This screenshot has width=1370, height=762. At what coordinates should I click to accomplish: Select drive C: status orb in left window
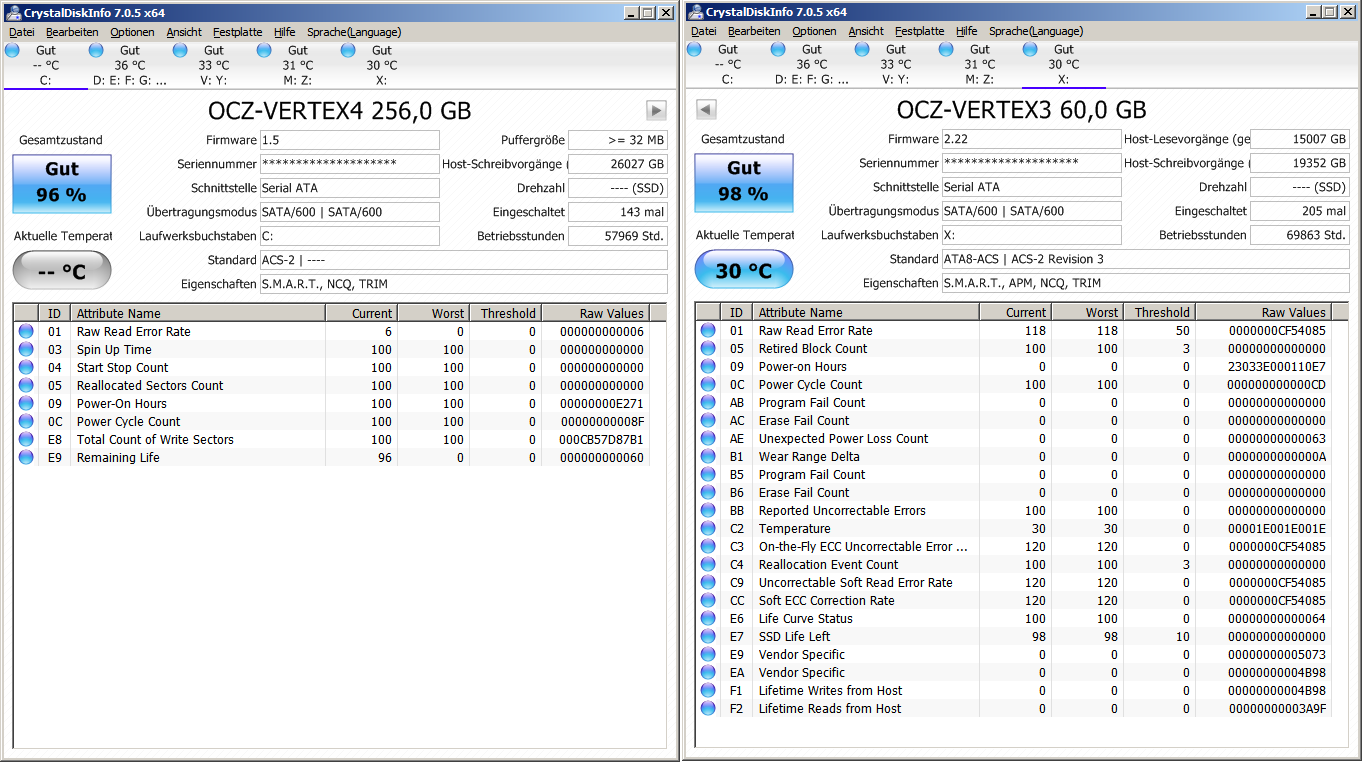(x=13, y=50)
